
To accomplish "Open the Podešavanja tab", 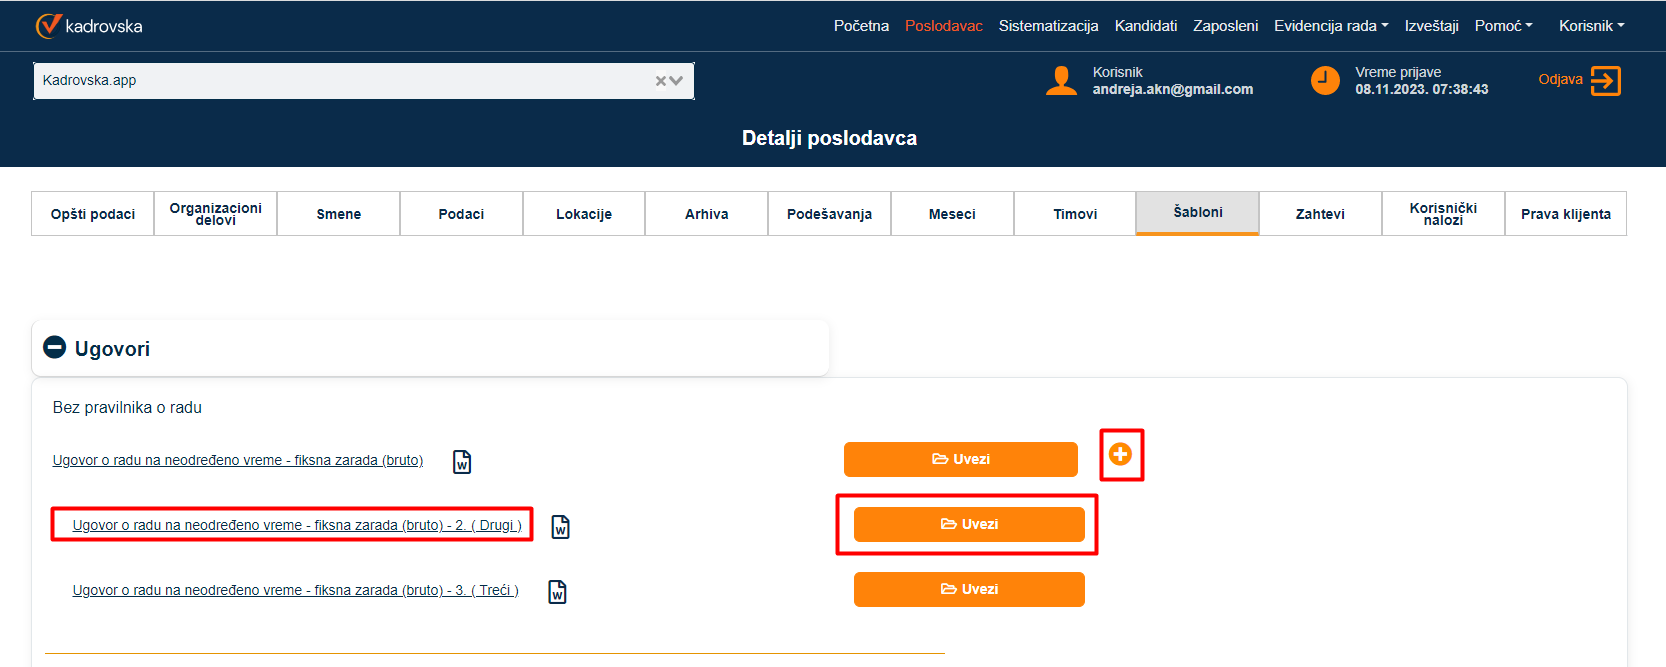I will pos(829,214).
